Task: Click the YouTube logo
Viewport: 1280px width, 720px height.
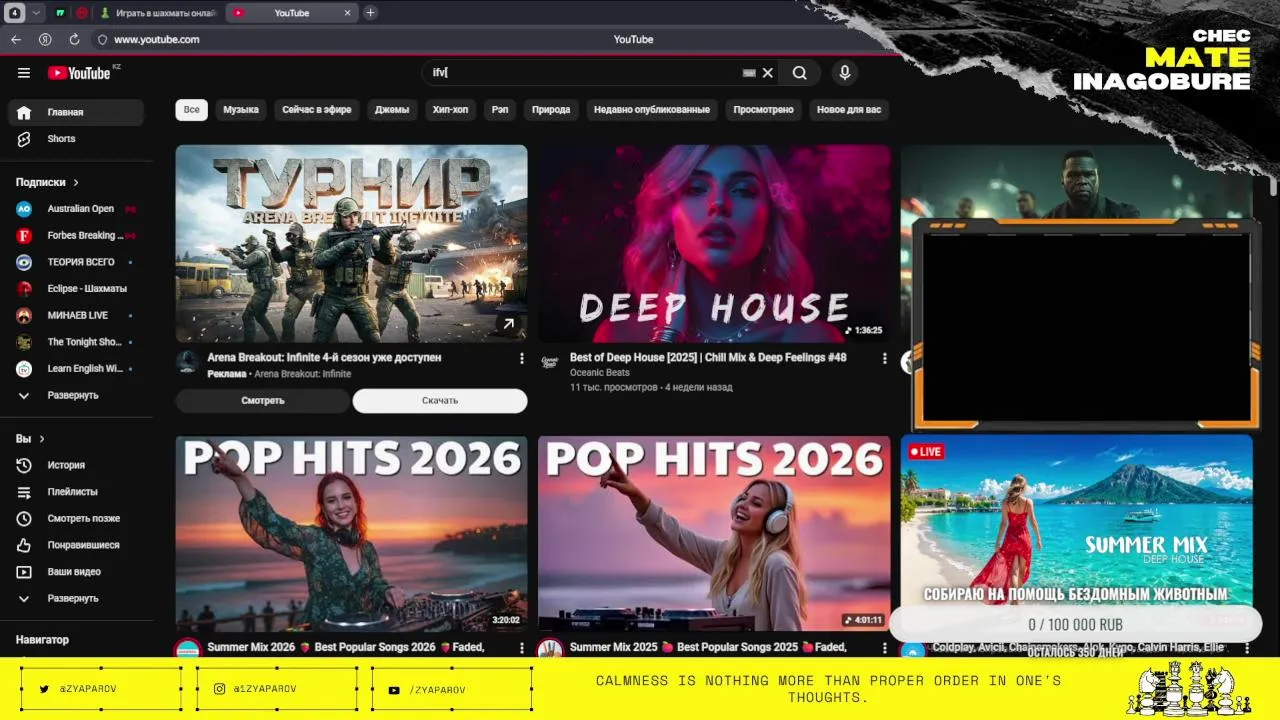Action: [79, 73]
